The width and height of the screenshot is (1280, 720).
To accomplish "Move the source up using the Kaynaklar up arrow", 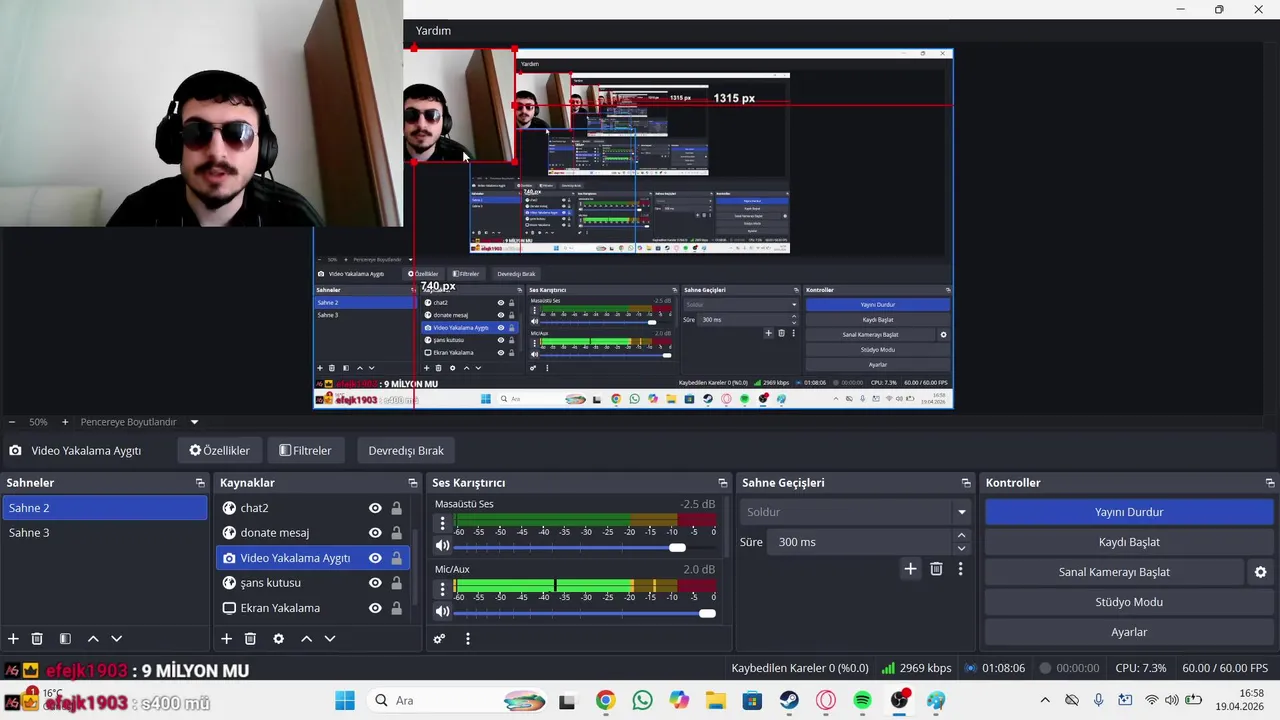I will tap(306, 639).
